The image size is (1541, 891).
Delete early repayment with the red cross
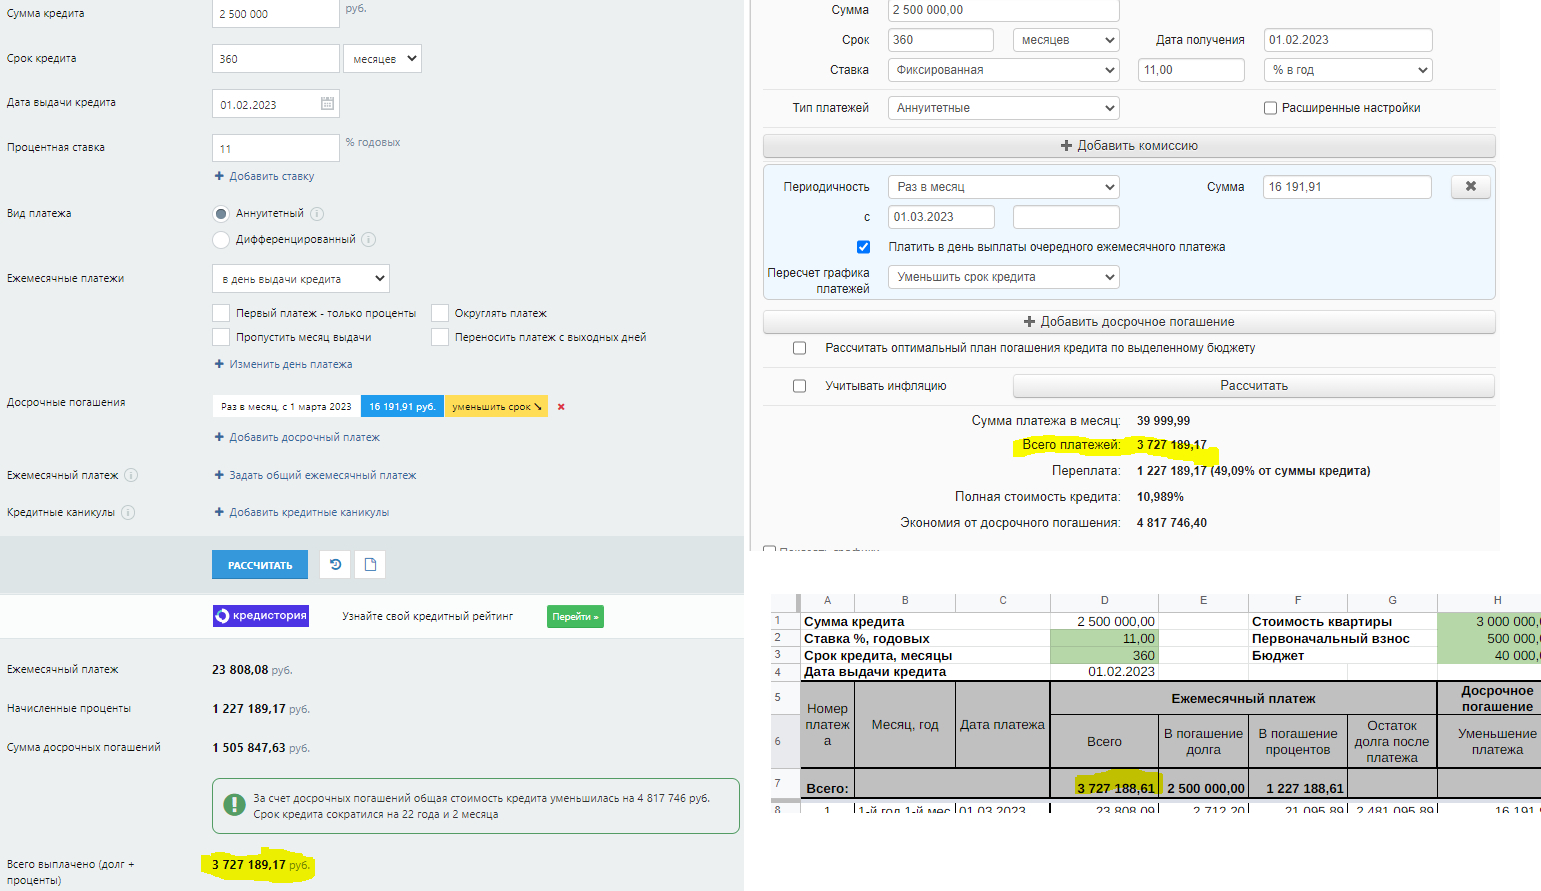[561, 407]
